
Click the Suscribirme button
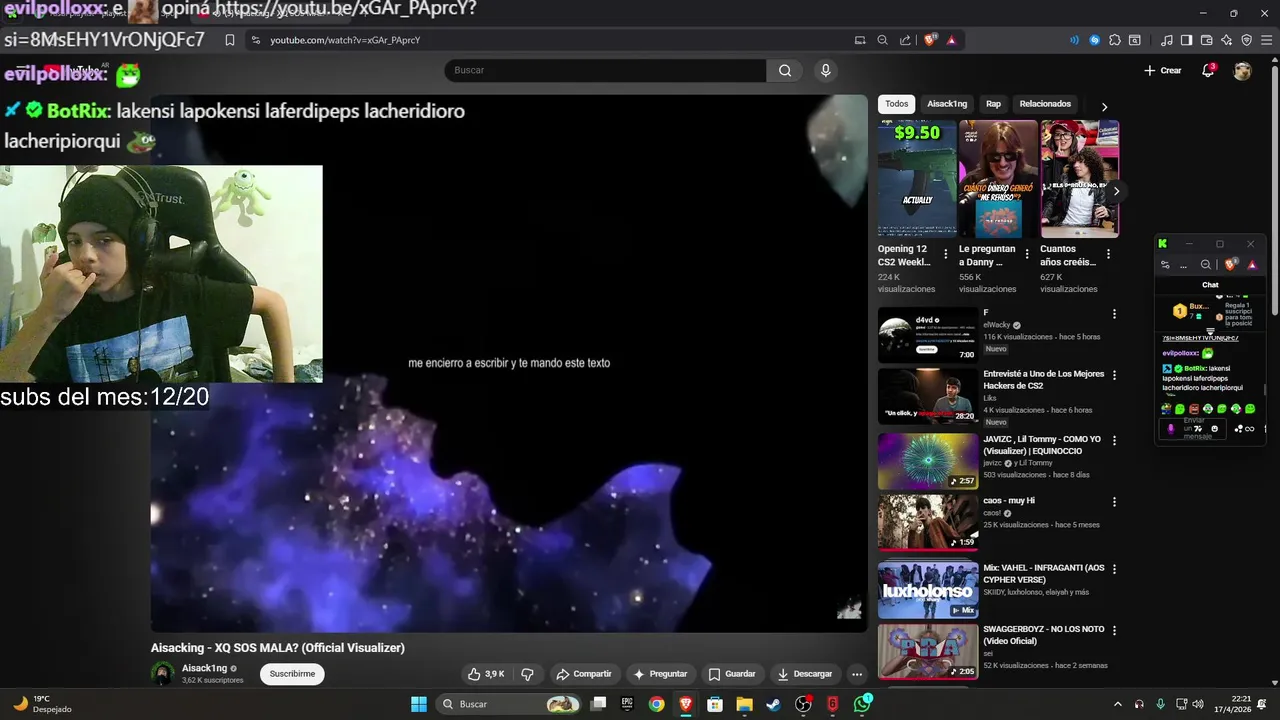[292, 674]
